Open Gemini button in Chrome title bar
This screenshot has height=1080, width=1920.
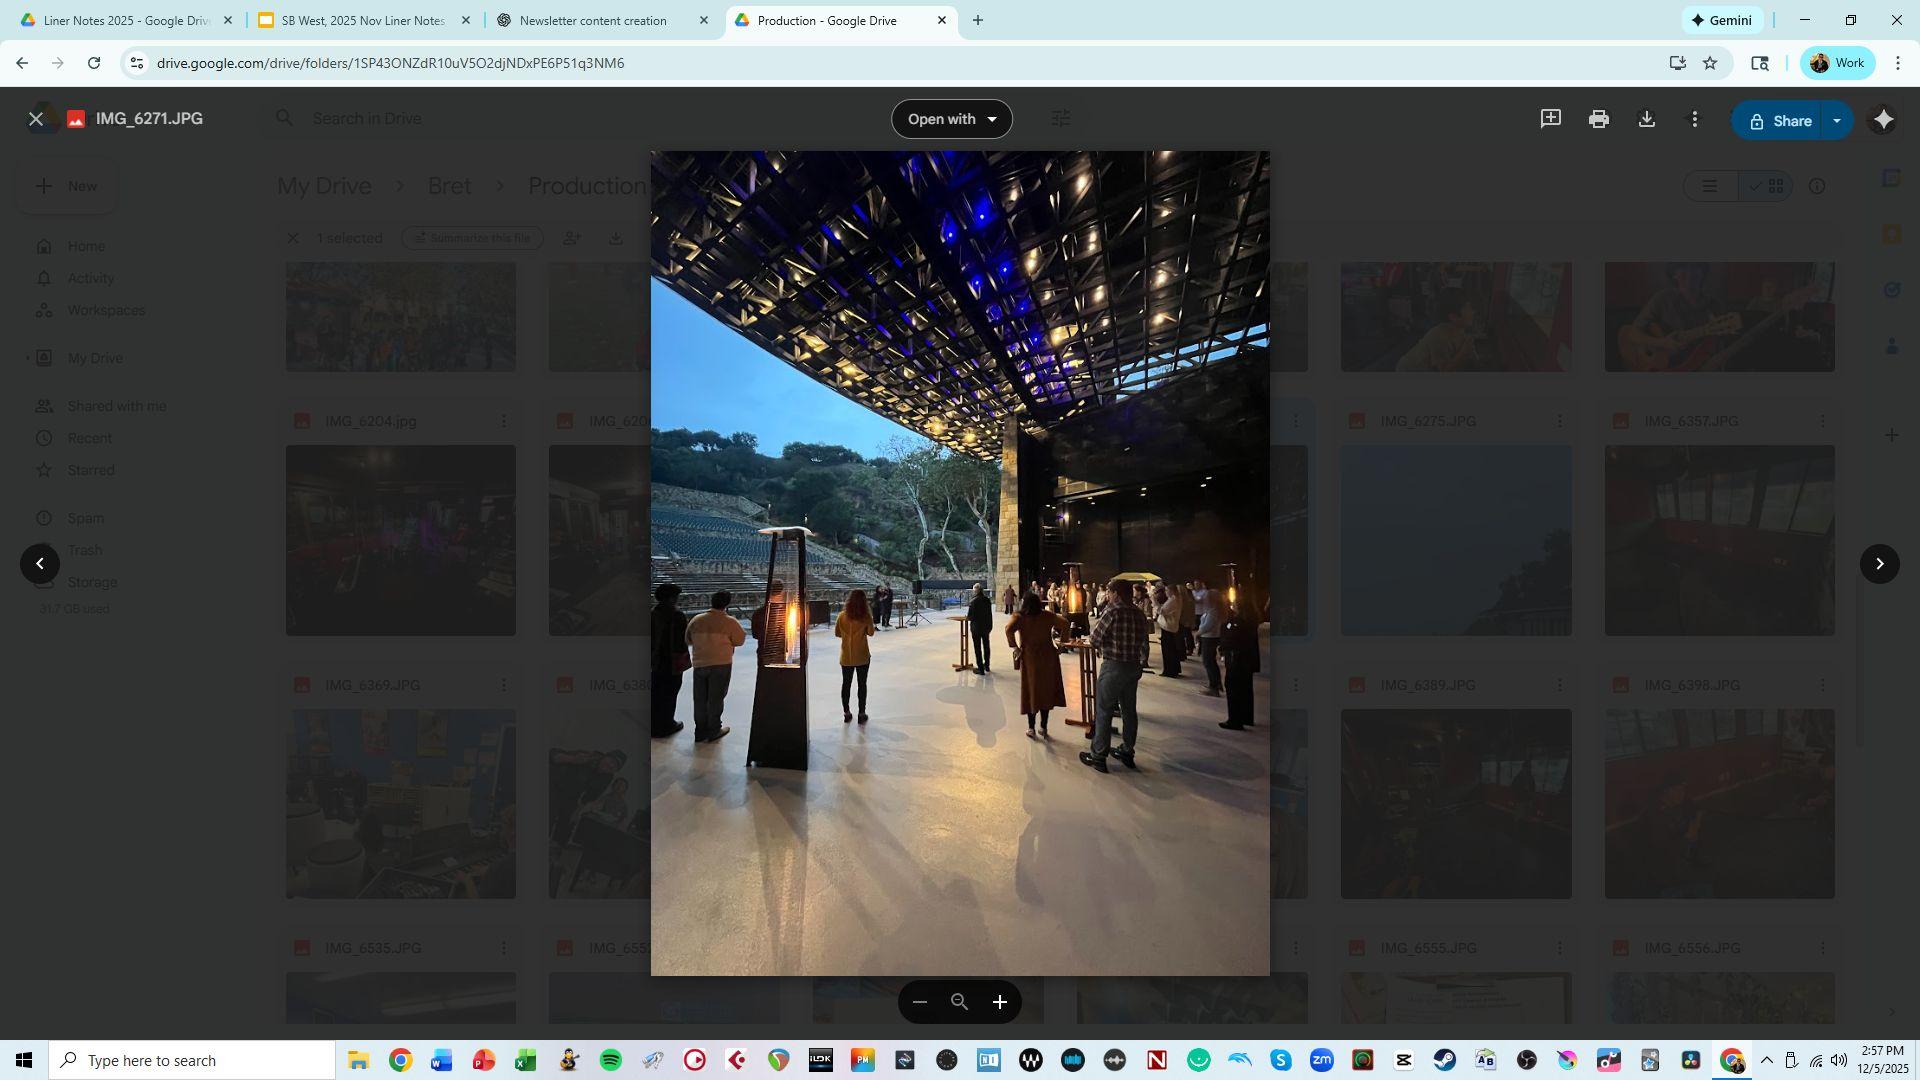pos(1721,20)
